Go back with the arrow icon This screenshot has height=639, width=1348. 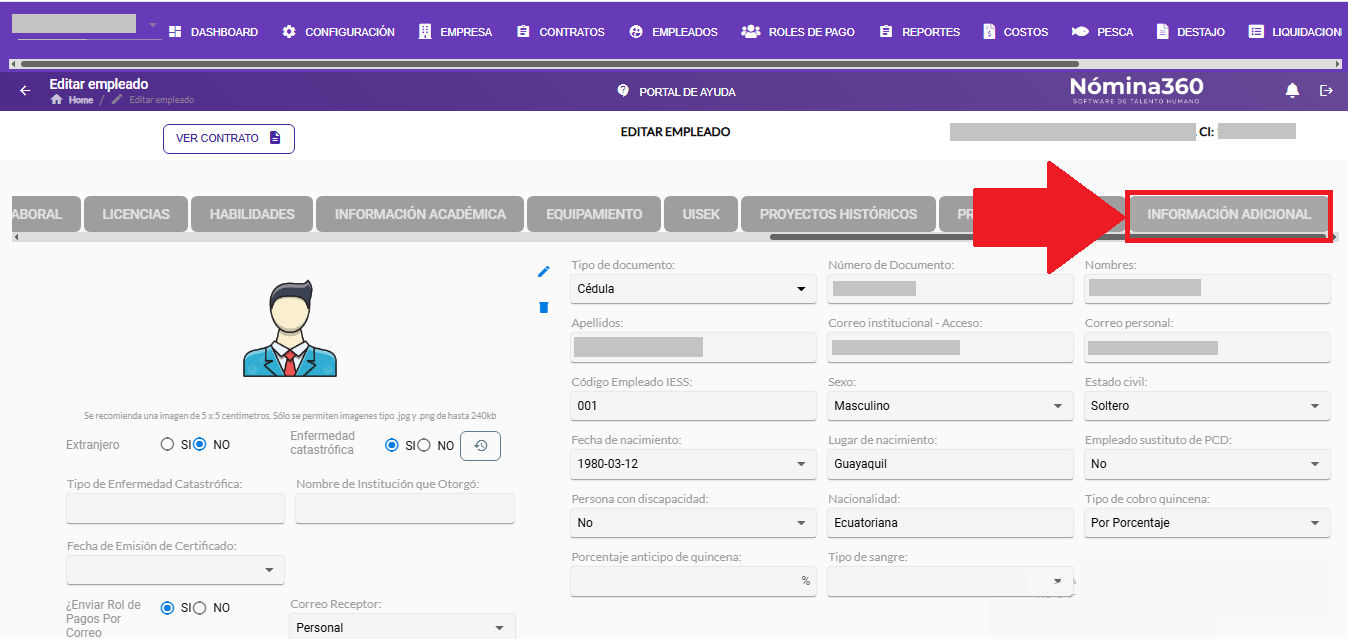tap(26, 91)
